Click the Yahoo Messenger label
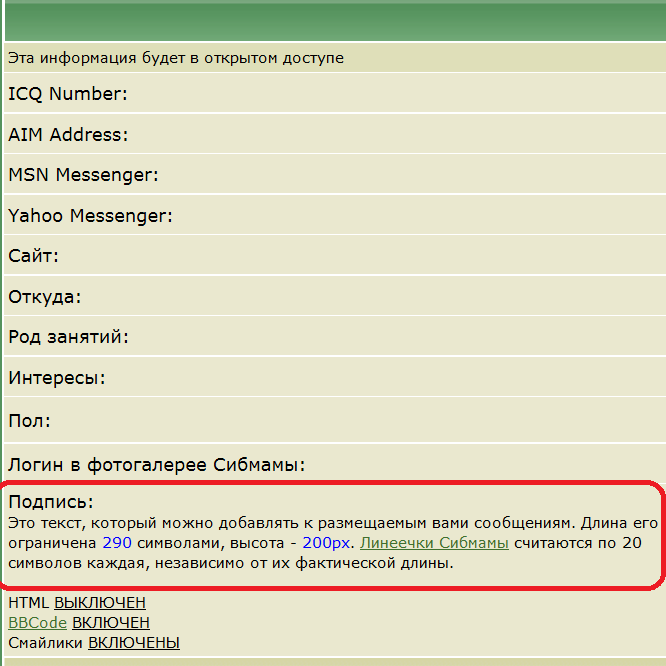666x666 pixels. (x=90, y=216)
